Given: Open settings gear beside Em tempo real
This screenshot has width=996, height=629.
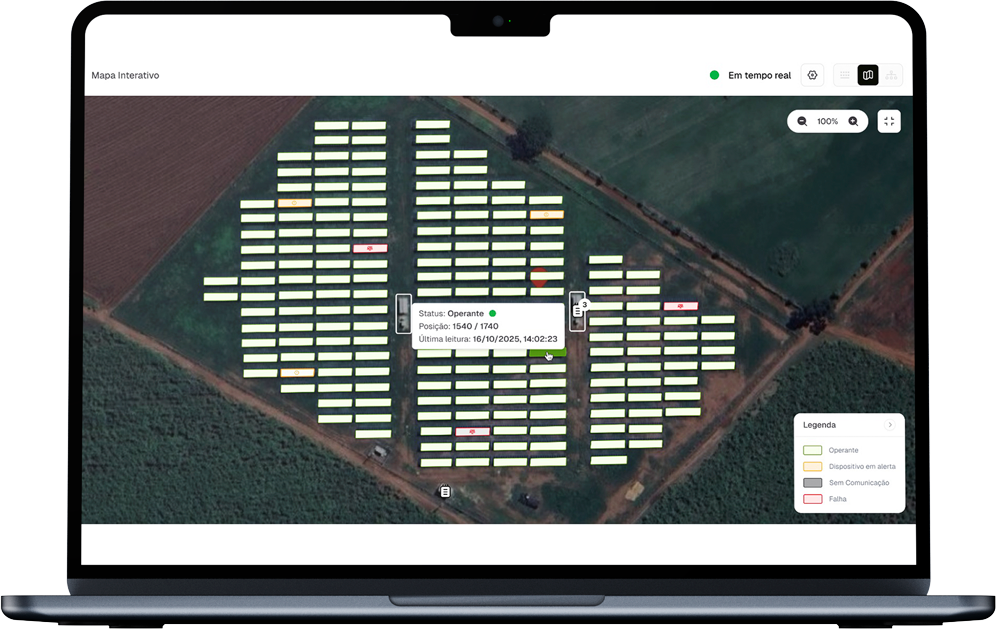Looking at the screenshot, I should pyautogui.click(x=812, y=75).
